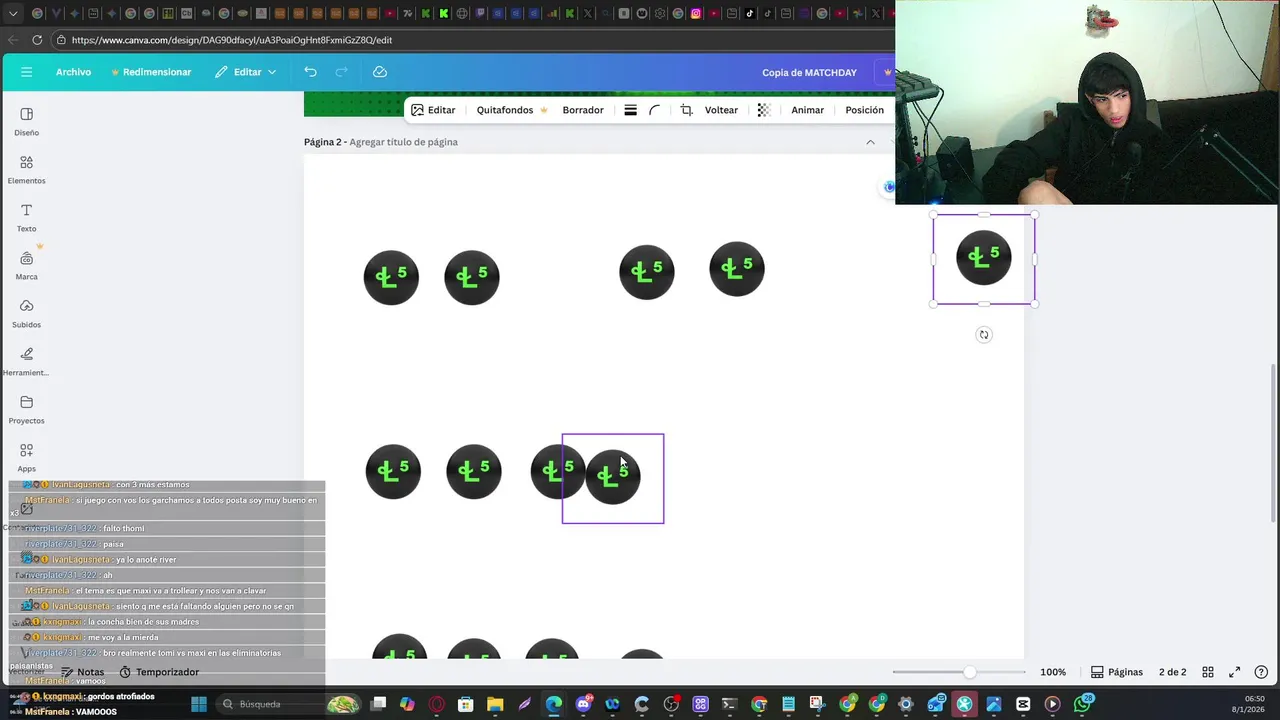Open File Explorer from the taskbar

(x=495, y=704)
